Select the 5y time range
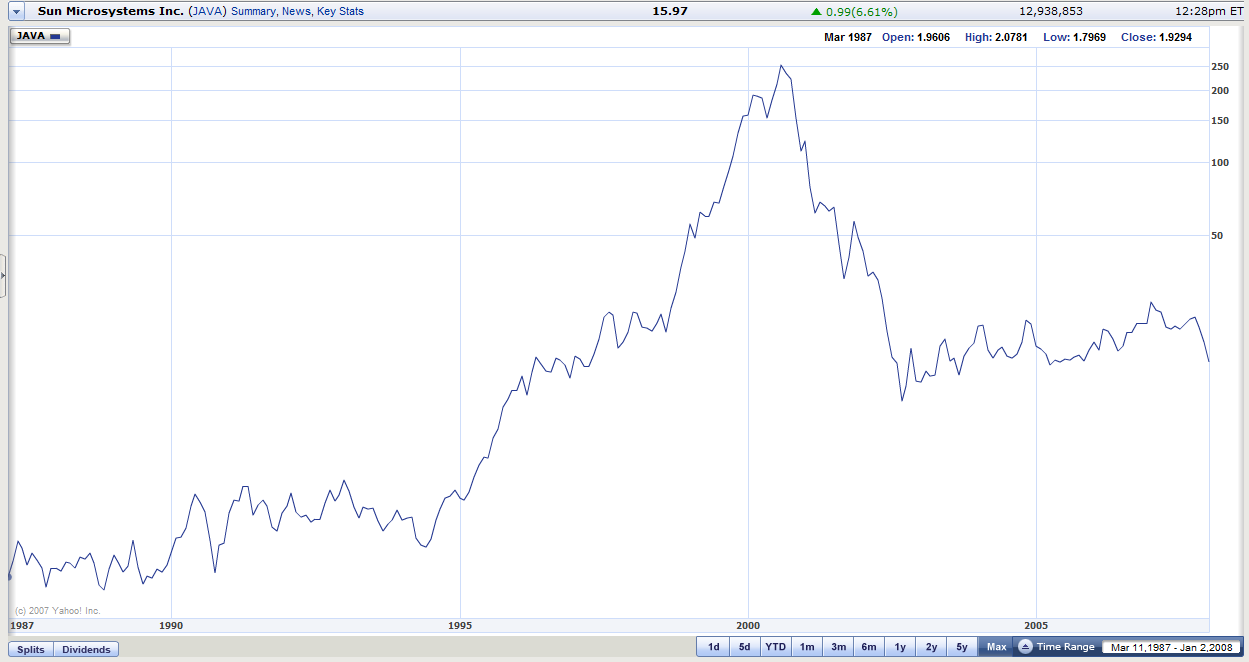 pyautogui.click(x=962, y=647)
